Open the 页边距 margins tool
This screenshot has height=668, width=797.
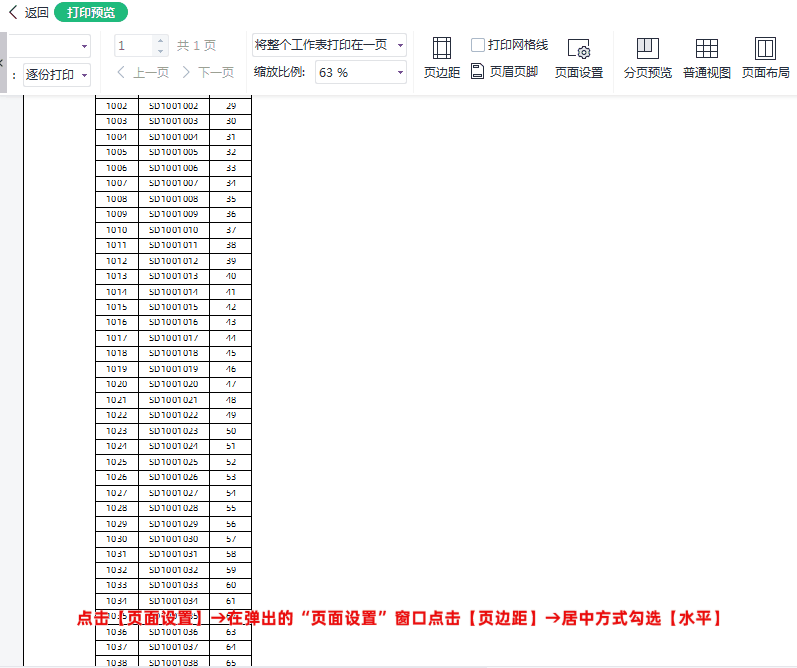point(442,58)
